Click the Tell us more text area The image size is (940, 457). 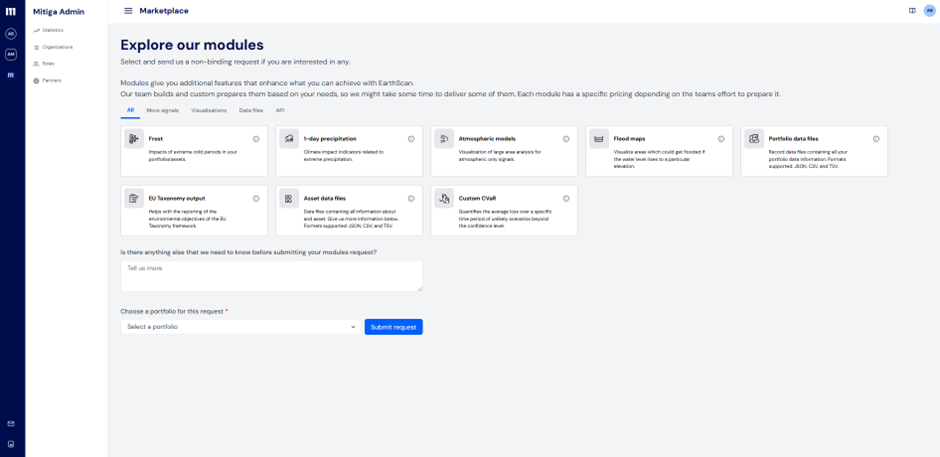click(270, 276)
